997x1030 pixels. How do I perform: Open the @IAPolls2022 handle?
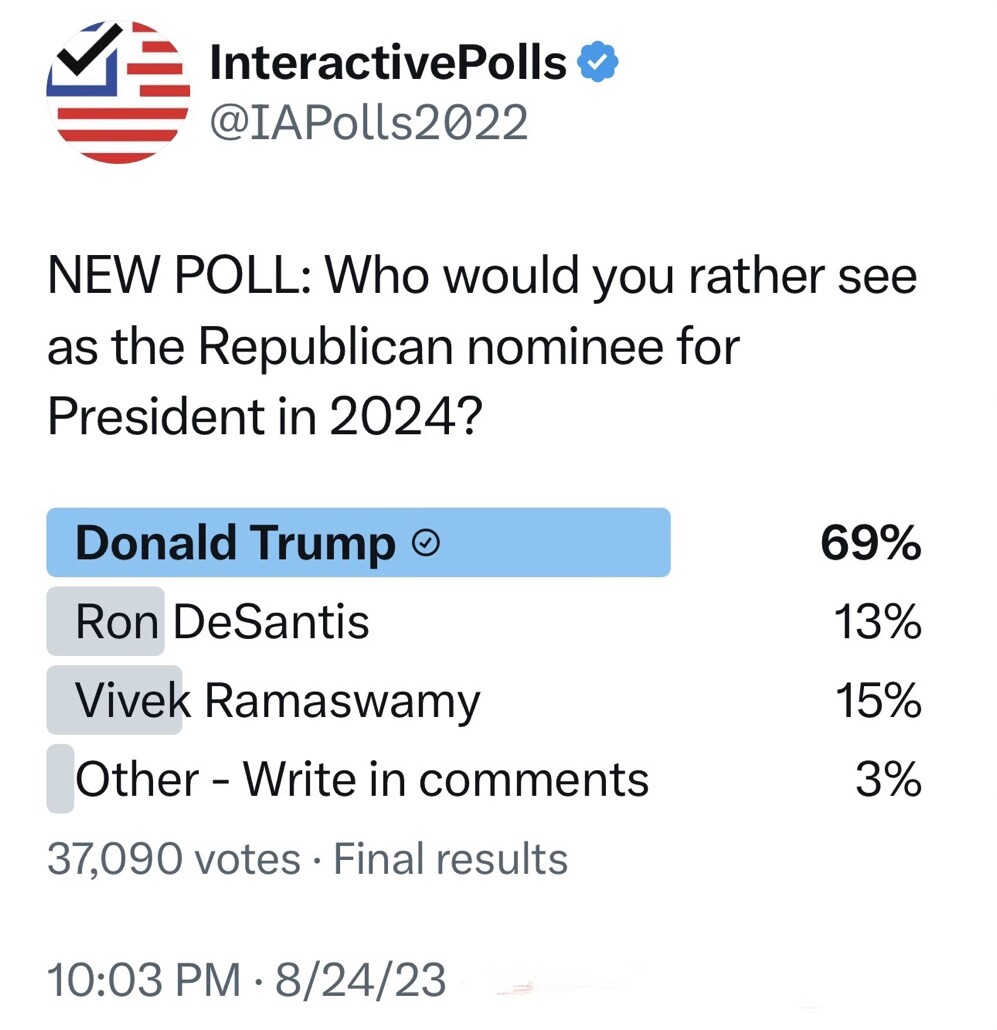pyautogui.click(x=368, y=122)
